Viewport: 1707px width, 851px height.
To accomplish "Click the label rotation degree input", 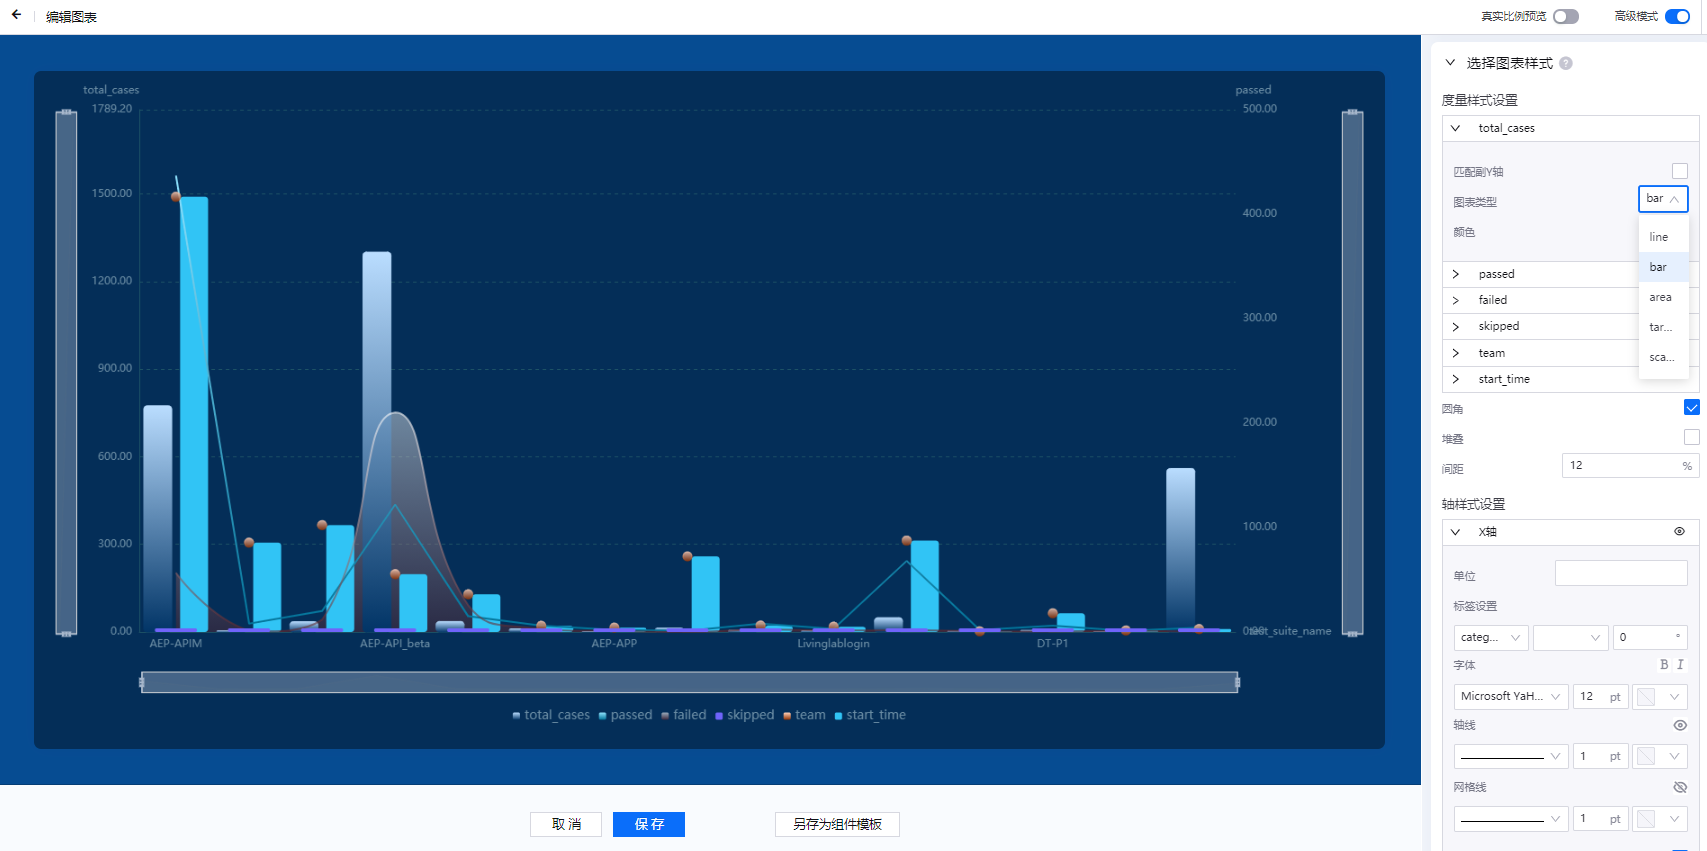I will (x=1650, y=637).
